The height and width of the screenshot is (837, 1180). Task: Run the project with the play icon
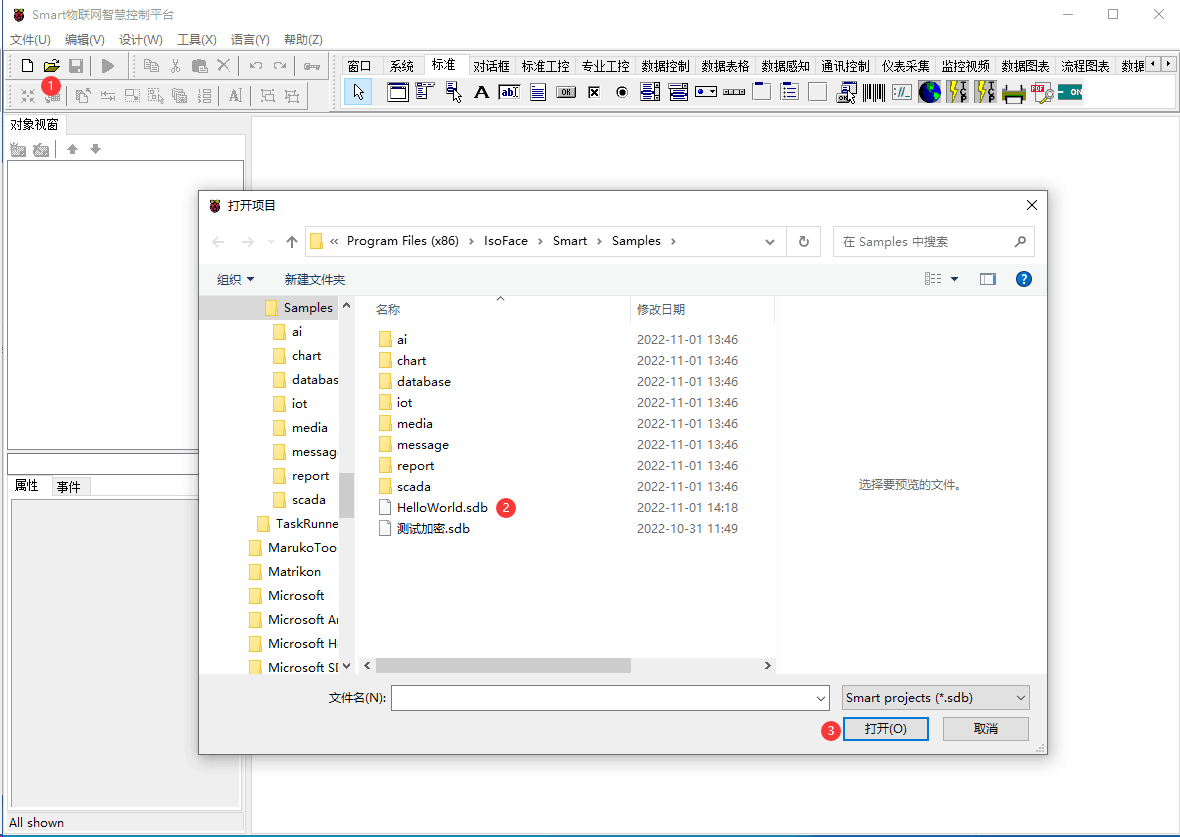[108, 66]
